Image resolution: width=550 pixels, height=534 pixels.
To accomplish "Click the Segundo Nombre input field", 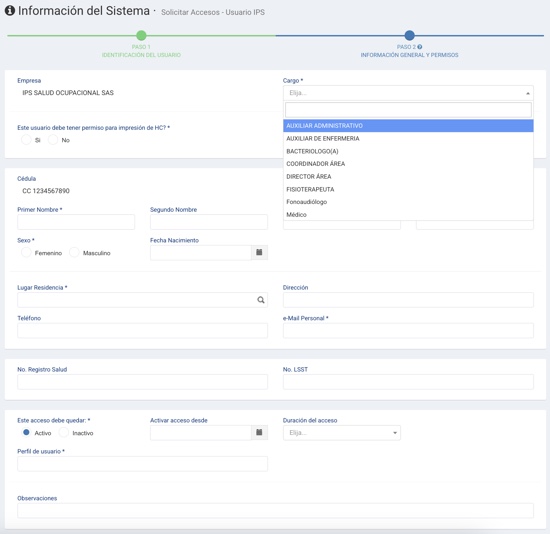I will [x=209, y=222].
